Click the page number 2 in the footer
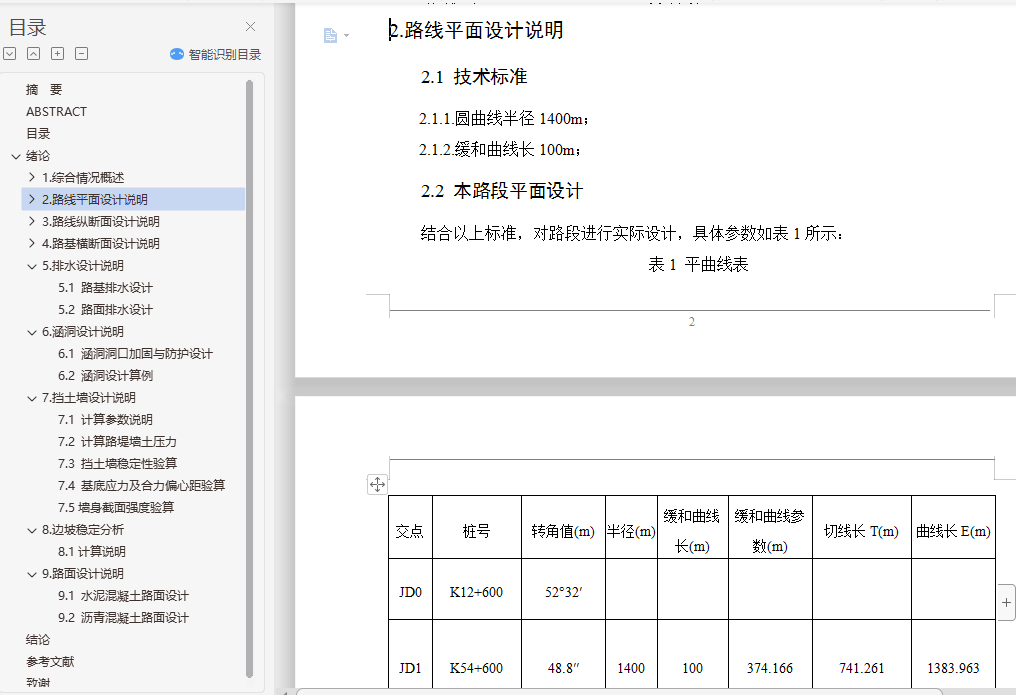Image resolution: width=1016 pixels, height=695 pixels. click(x=691, y=322)
